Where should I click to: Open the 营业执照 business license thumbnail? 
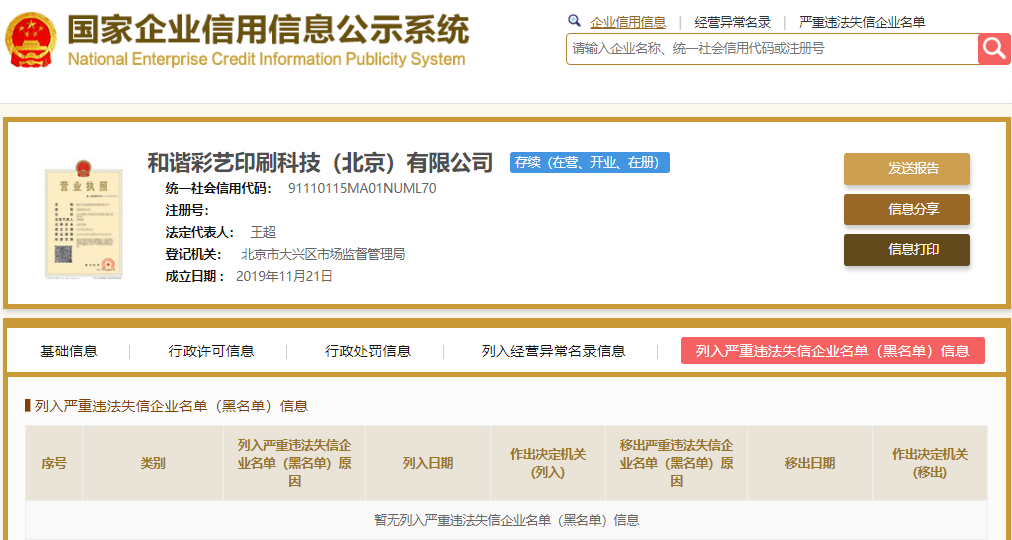pyautogui.click(x=83, y=219)
